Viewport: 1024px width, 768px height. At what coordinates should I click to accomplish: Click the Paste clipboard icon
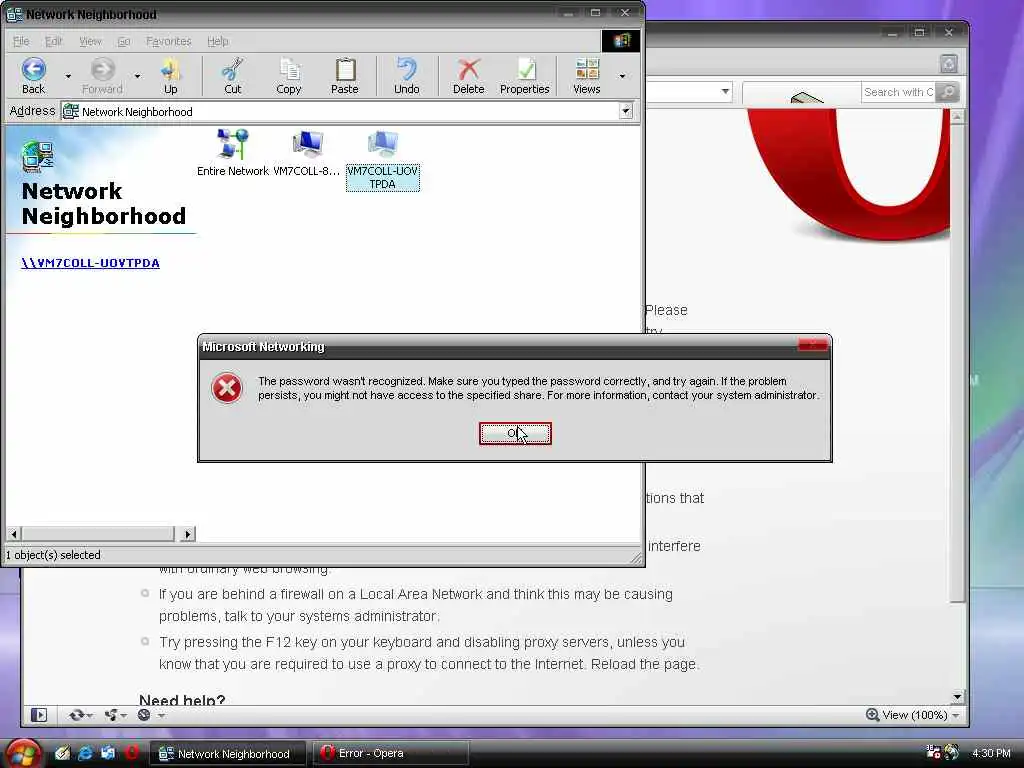pyautogui.click(x=345, y=76)
